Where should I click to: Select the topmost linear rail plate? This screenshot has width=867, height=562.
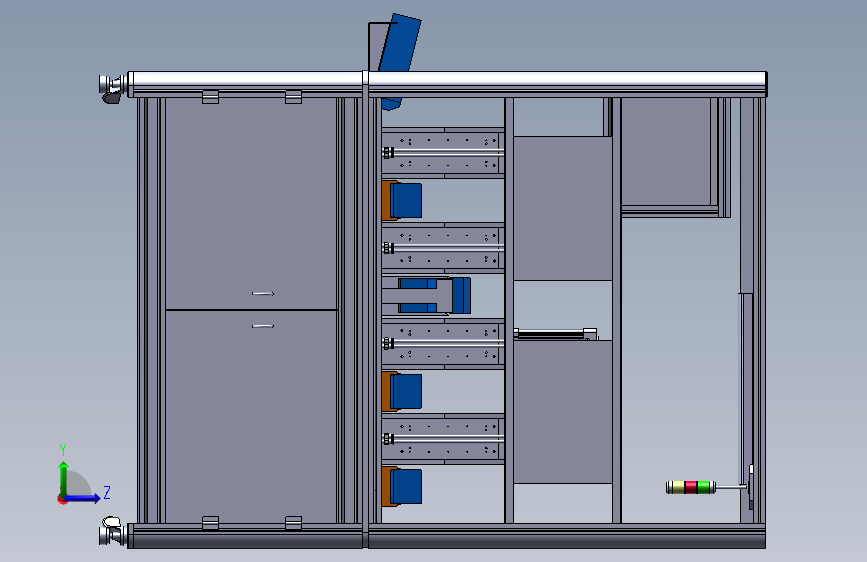point(443,153)
